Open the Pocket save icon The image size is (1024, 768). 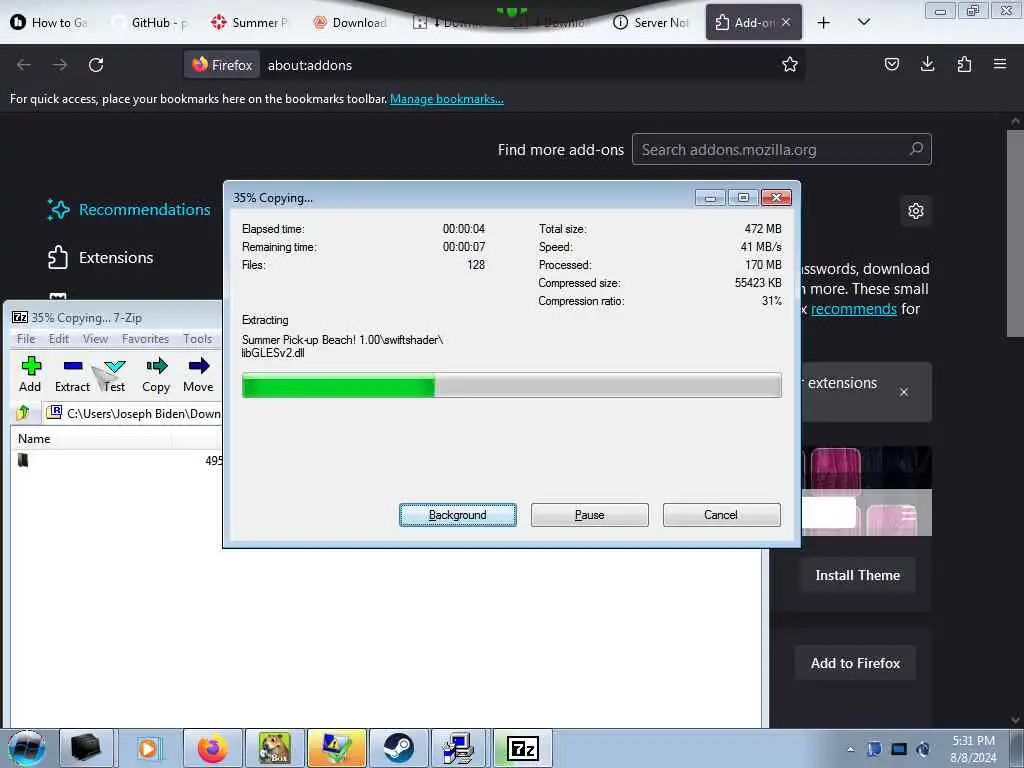891,64
